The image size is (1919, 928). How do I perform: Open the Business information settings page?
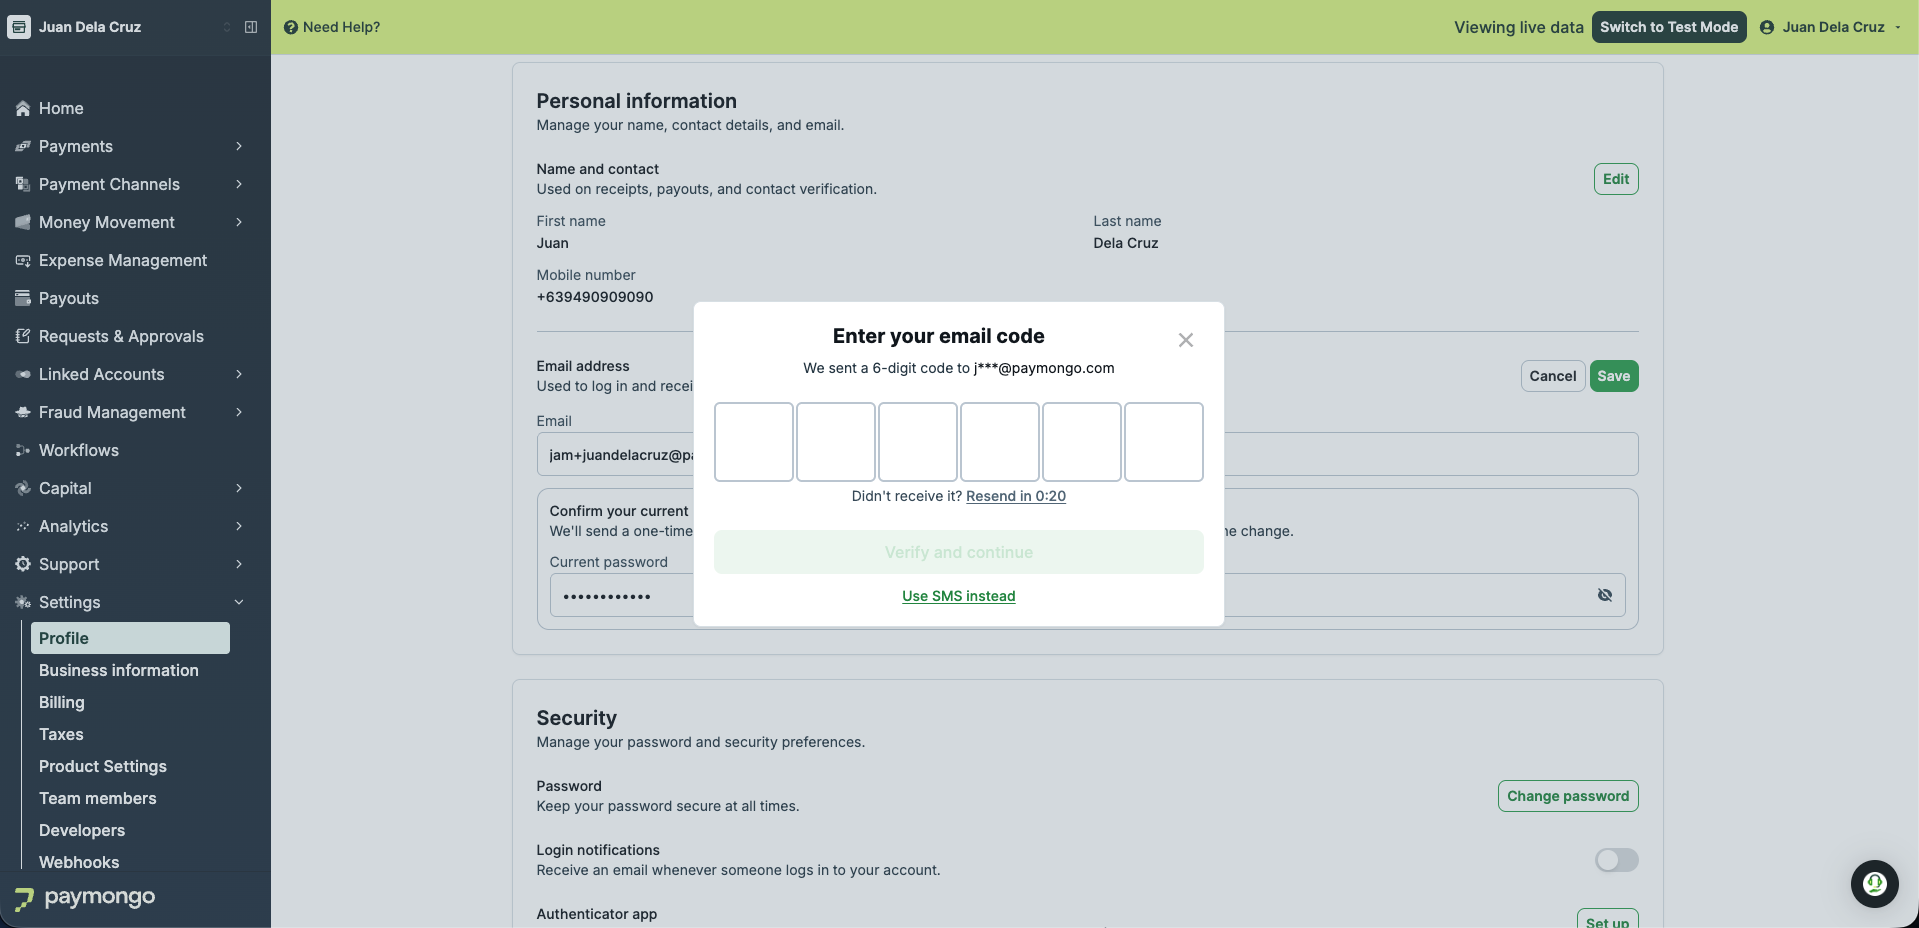click(x=119, y=670)
